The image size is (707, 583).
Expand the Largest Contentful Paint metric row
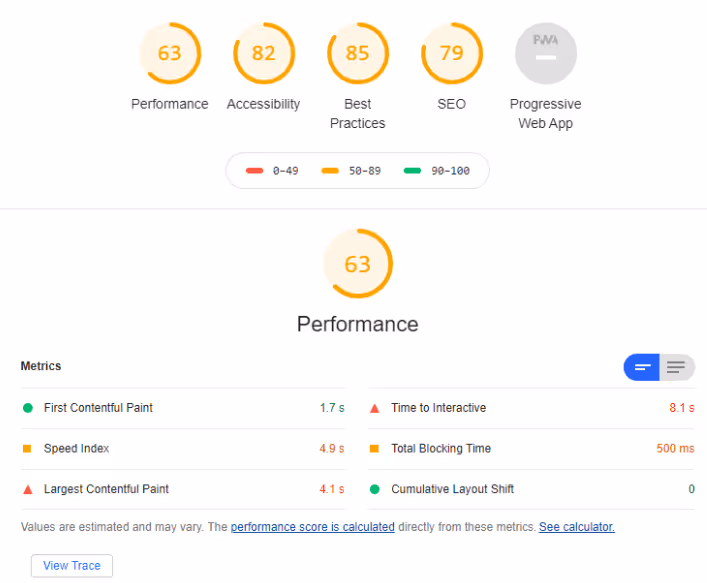pos(183,489)
